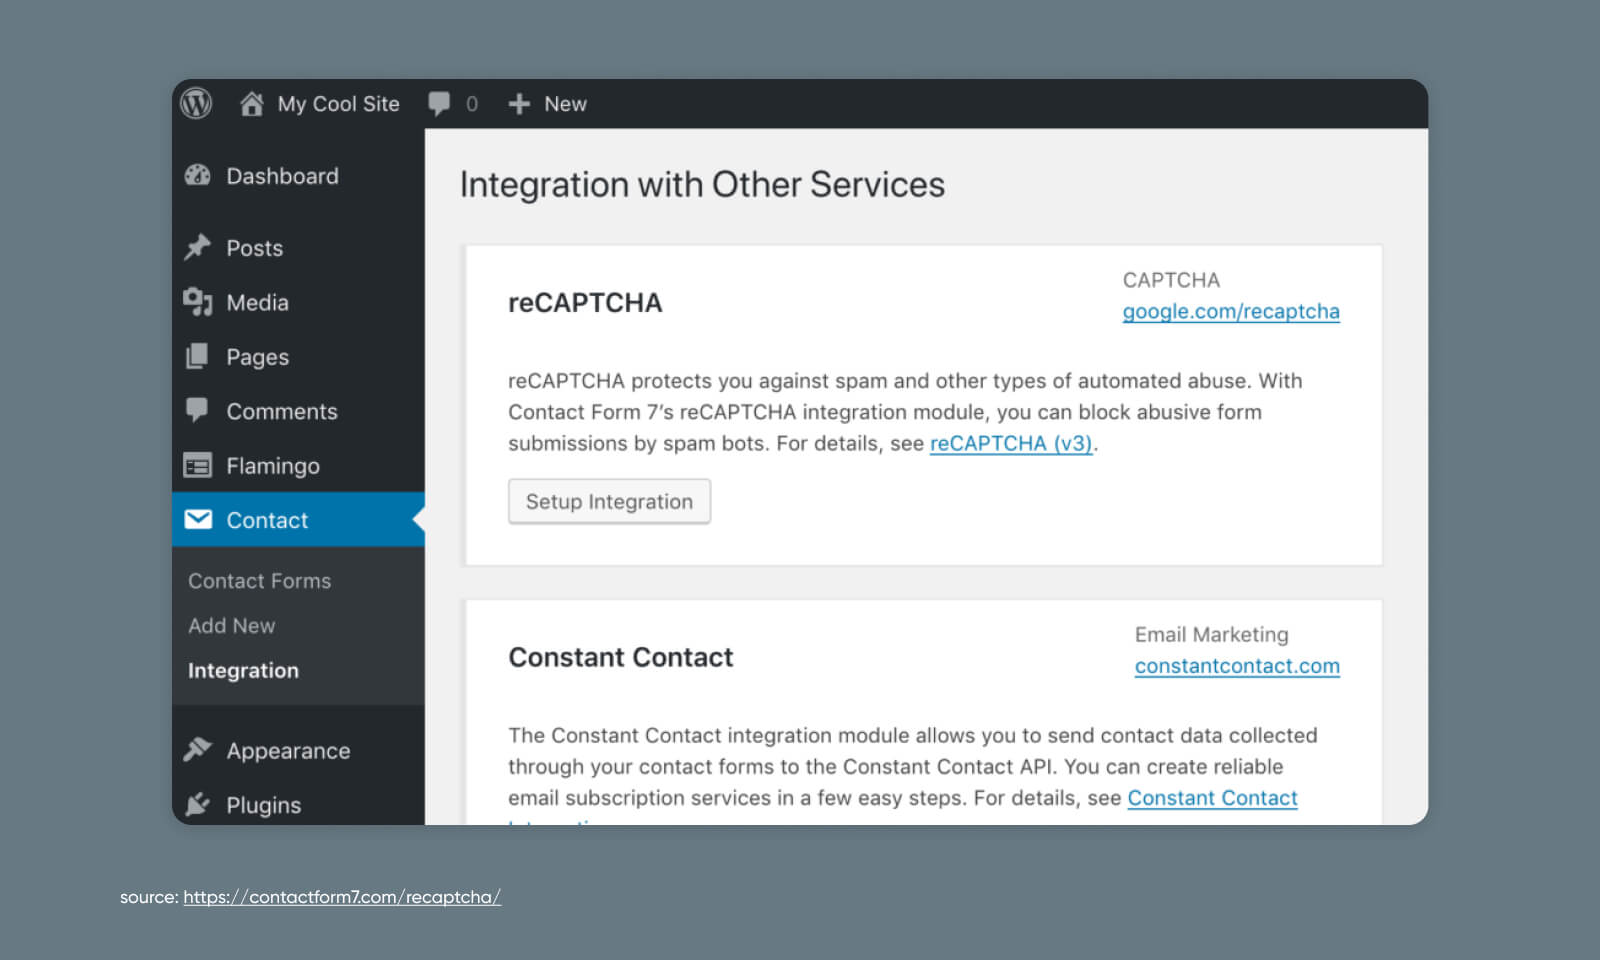This screenshot has width=1600, height=960.
Task: Click the comment count 0 in admin bar
Action: pos(472,104)
